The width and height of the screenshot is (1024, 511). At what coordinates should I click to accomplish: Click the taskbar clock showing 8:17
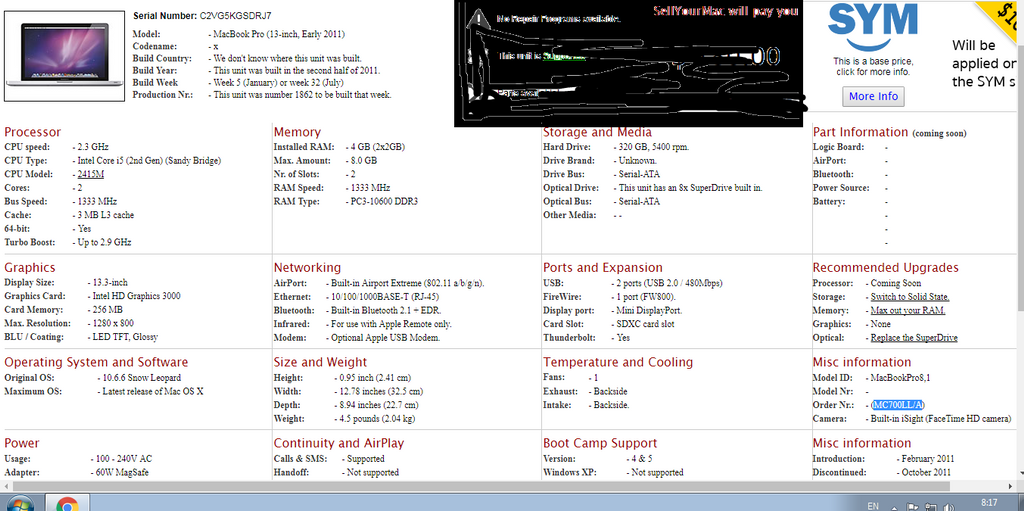pyautogui.click(x=989, y=503)
